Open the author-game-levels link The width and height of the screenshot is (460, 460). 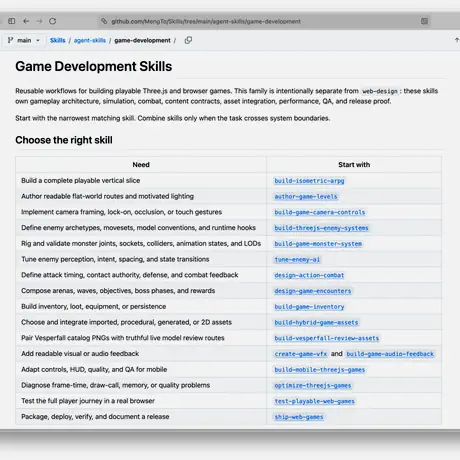[306, 197]
